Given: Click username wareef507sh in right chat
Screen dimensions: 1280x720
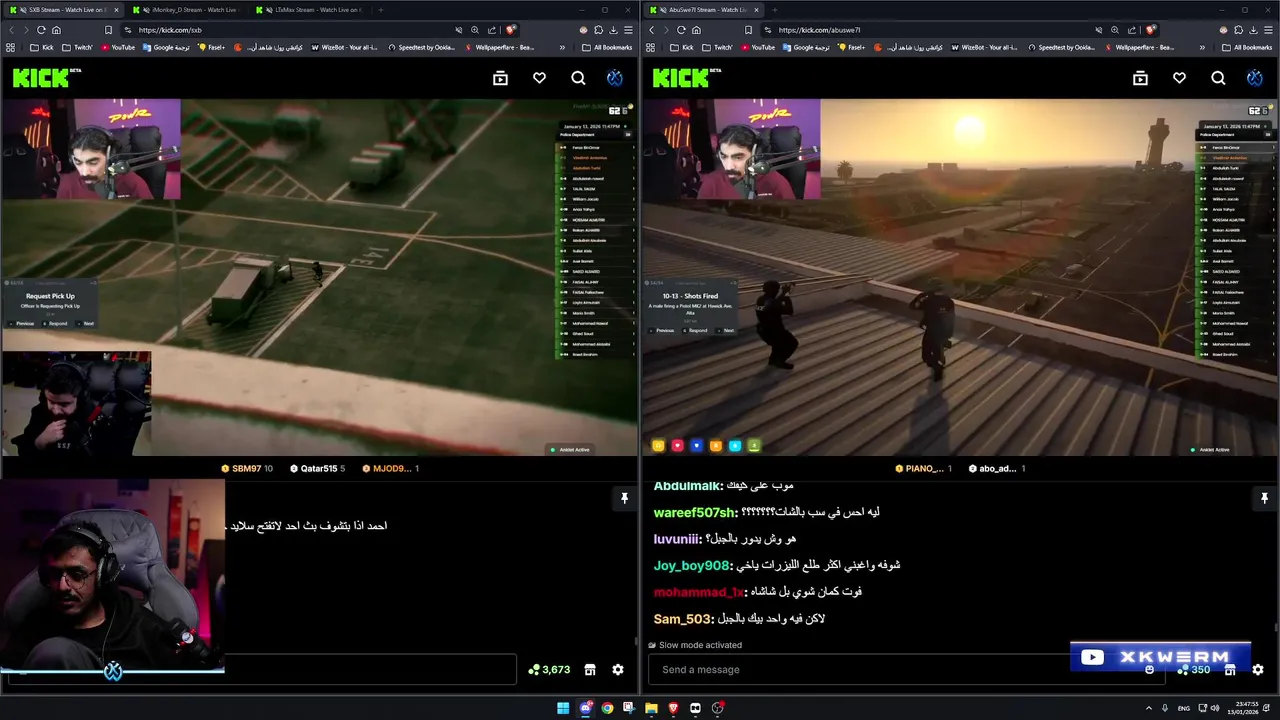Looking at the screenshot, I should click(694, 512).
